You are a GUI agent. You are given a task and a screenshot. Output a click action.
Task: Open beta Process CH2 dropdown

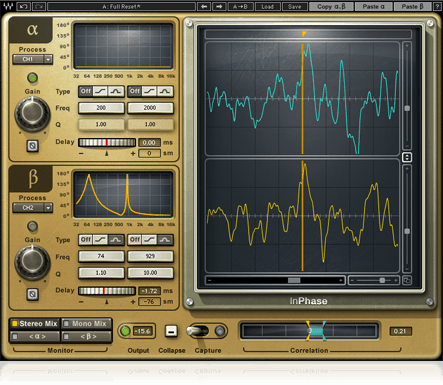click(x=32, y=208)
